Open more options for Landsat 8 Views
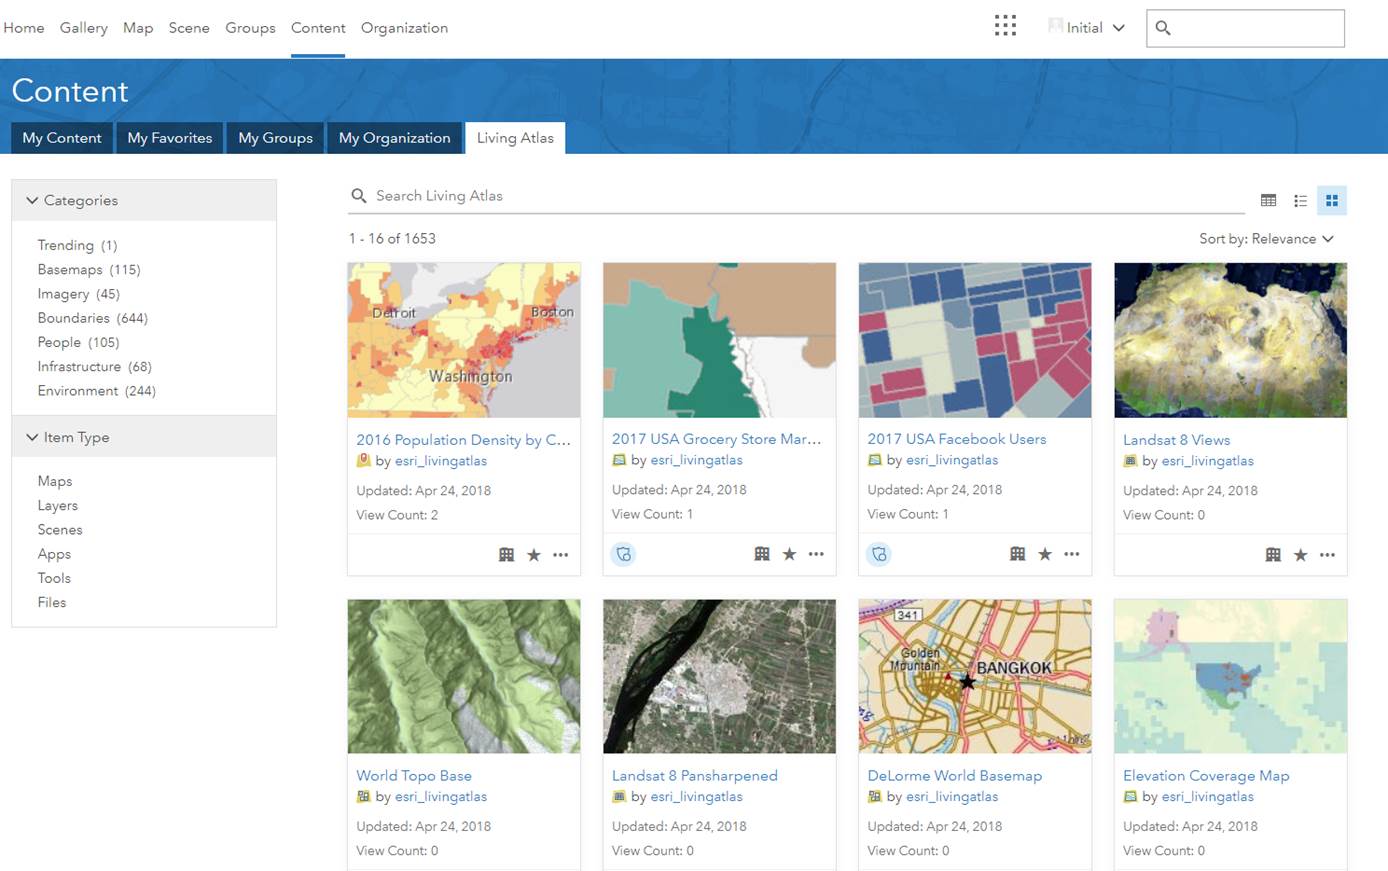 click(x=1327, y=555)
